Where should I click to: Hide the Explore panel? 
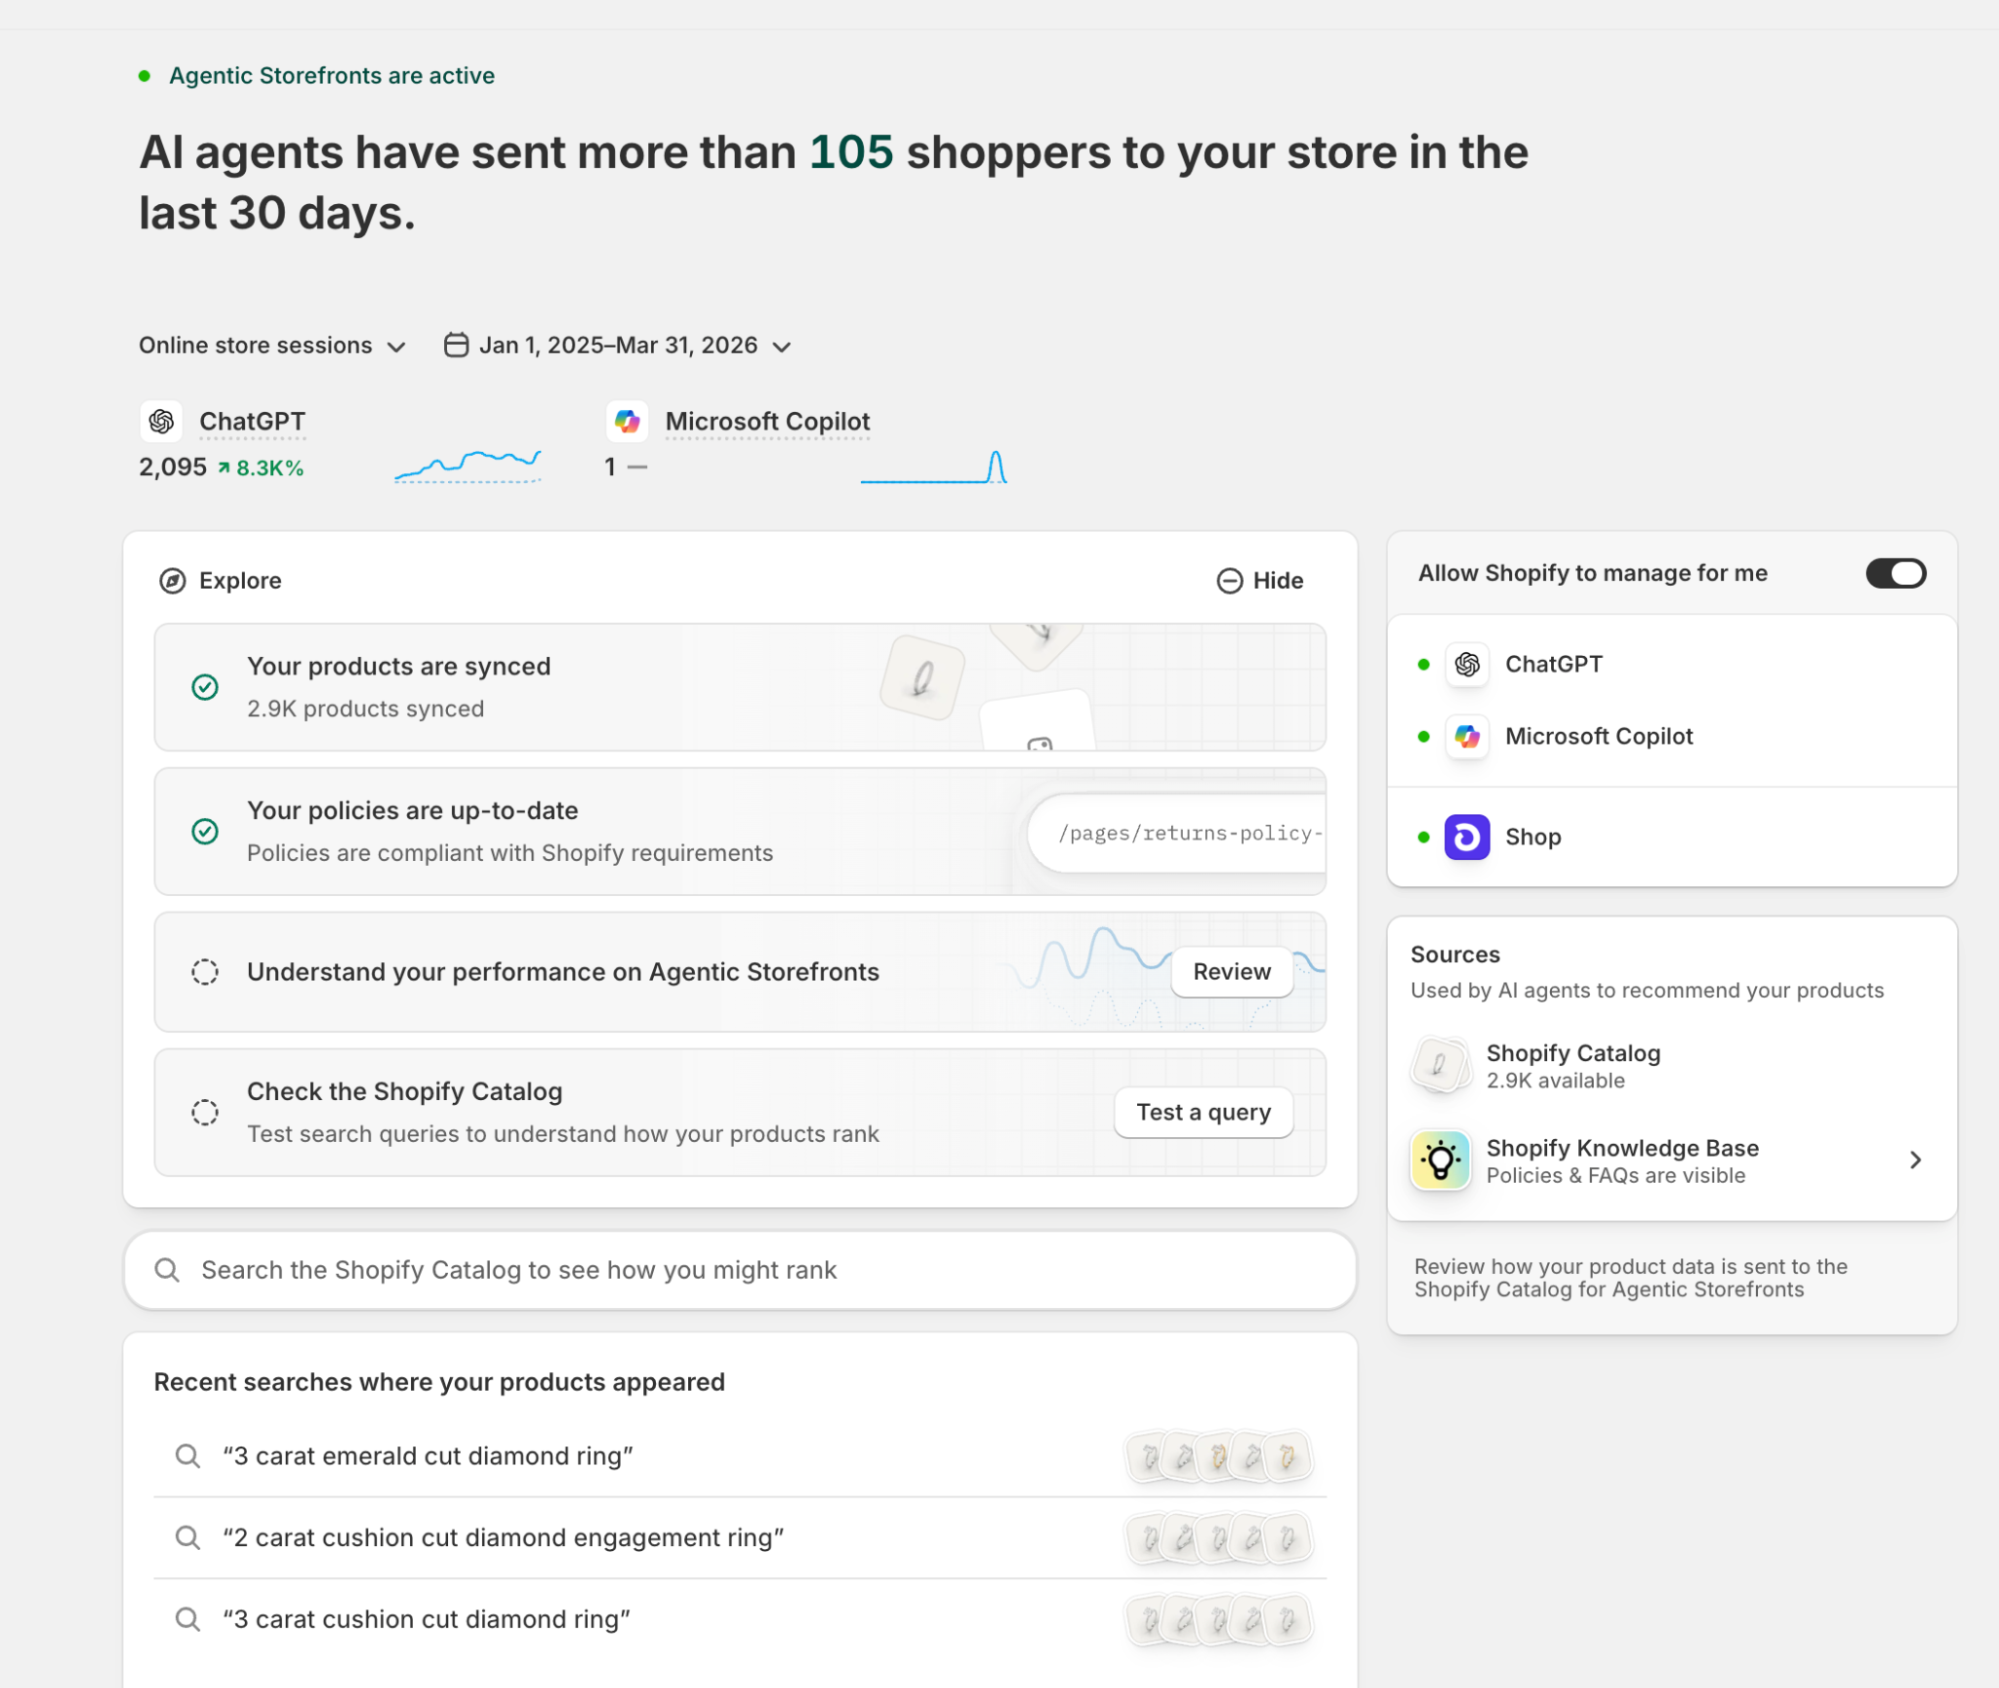tap(1260, 581)
